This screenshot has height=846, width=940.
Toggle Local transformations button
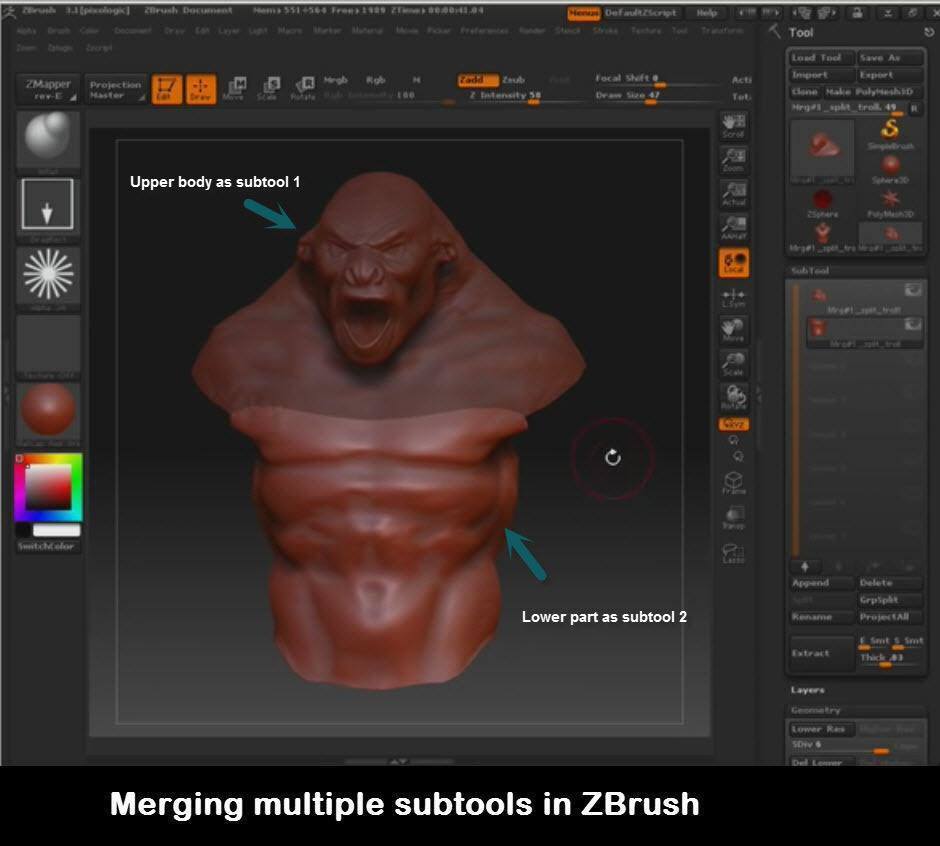click(734, 263)
